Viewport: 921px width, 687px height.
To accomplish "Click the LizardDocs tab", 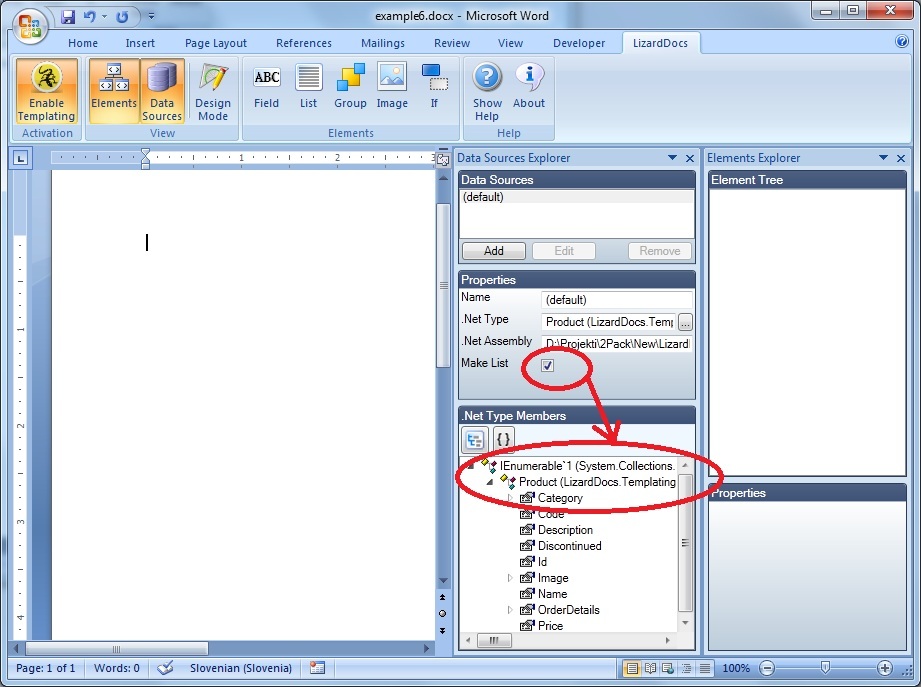I will [x=660, y=43].
